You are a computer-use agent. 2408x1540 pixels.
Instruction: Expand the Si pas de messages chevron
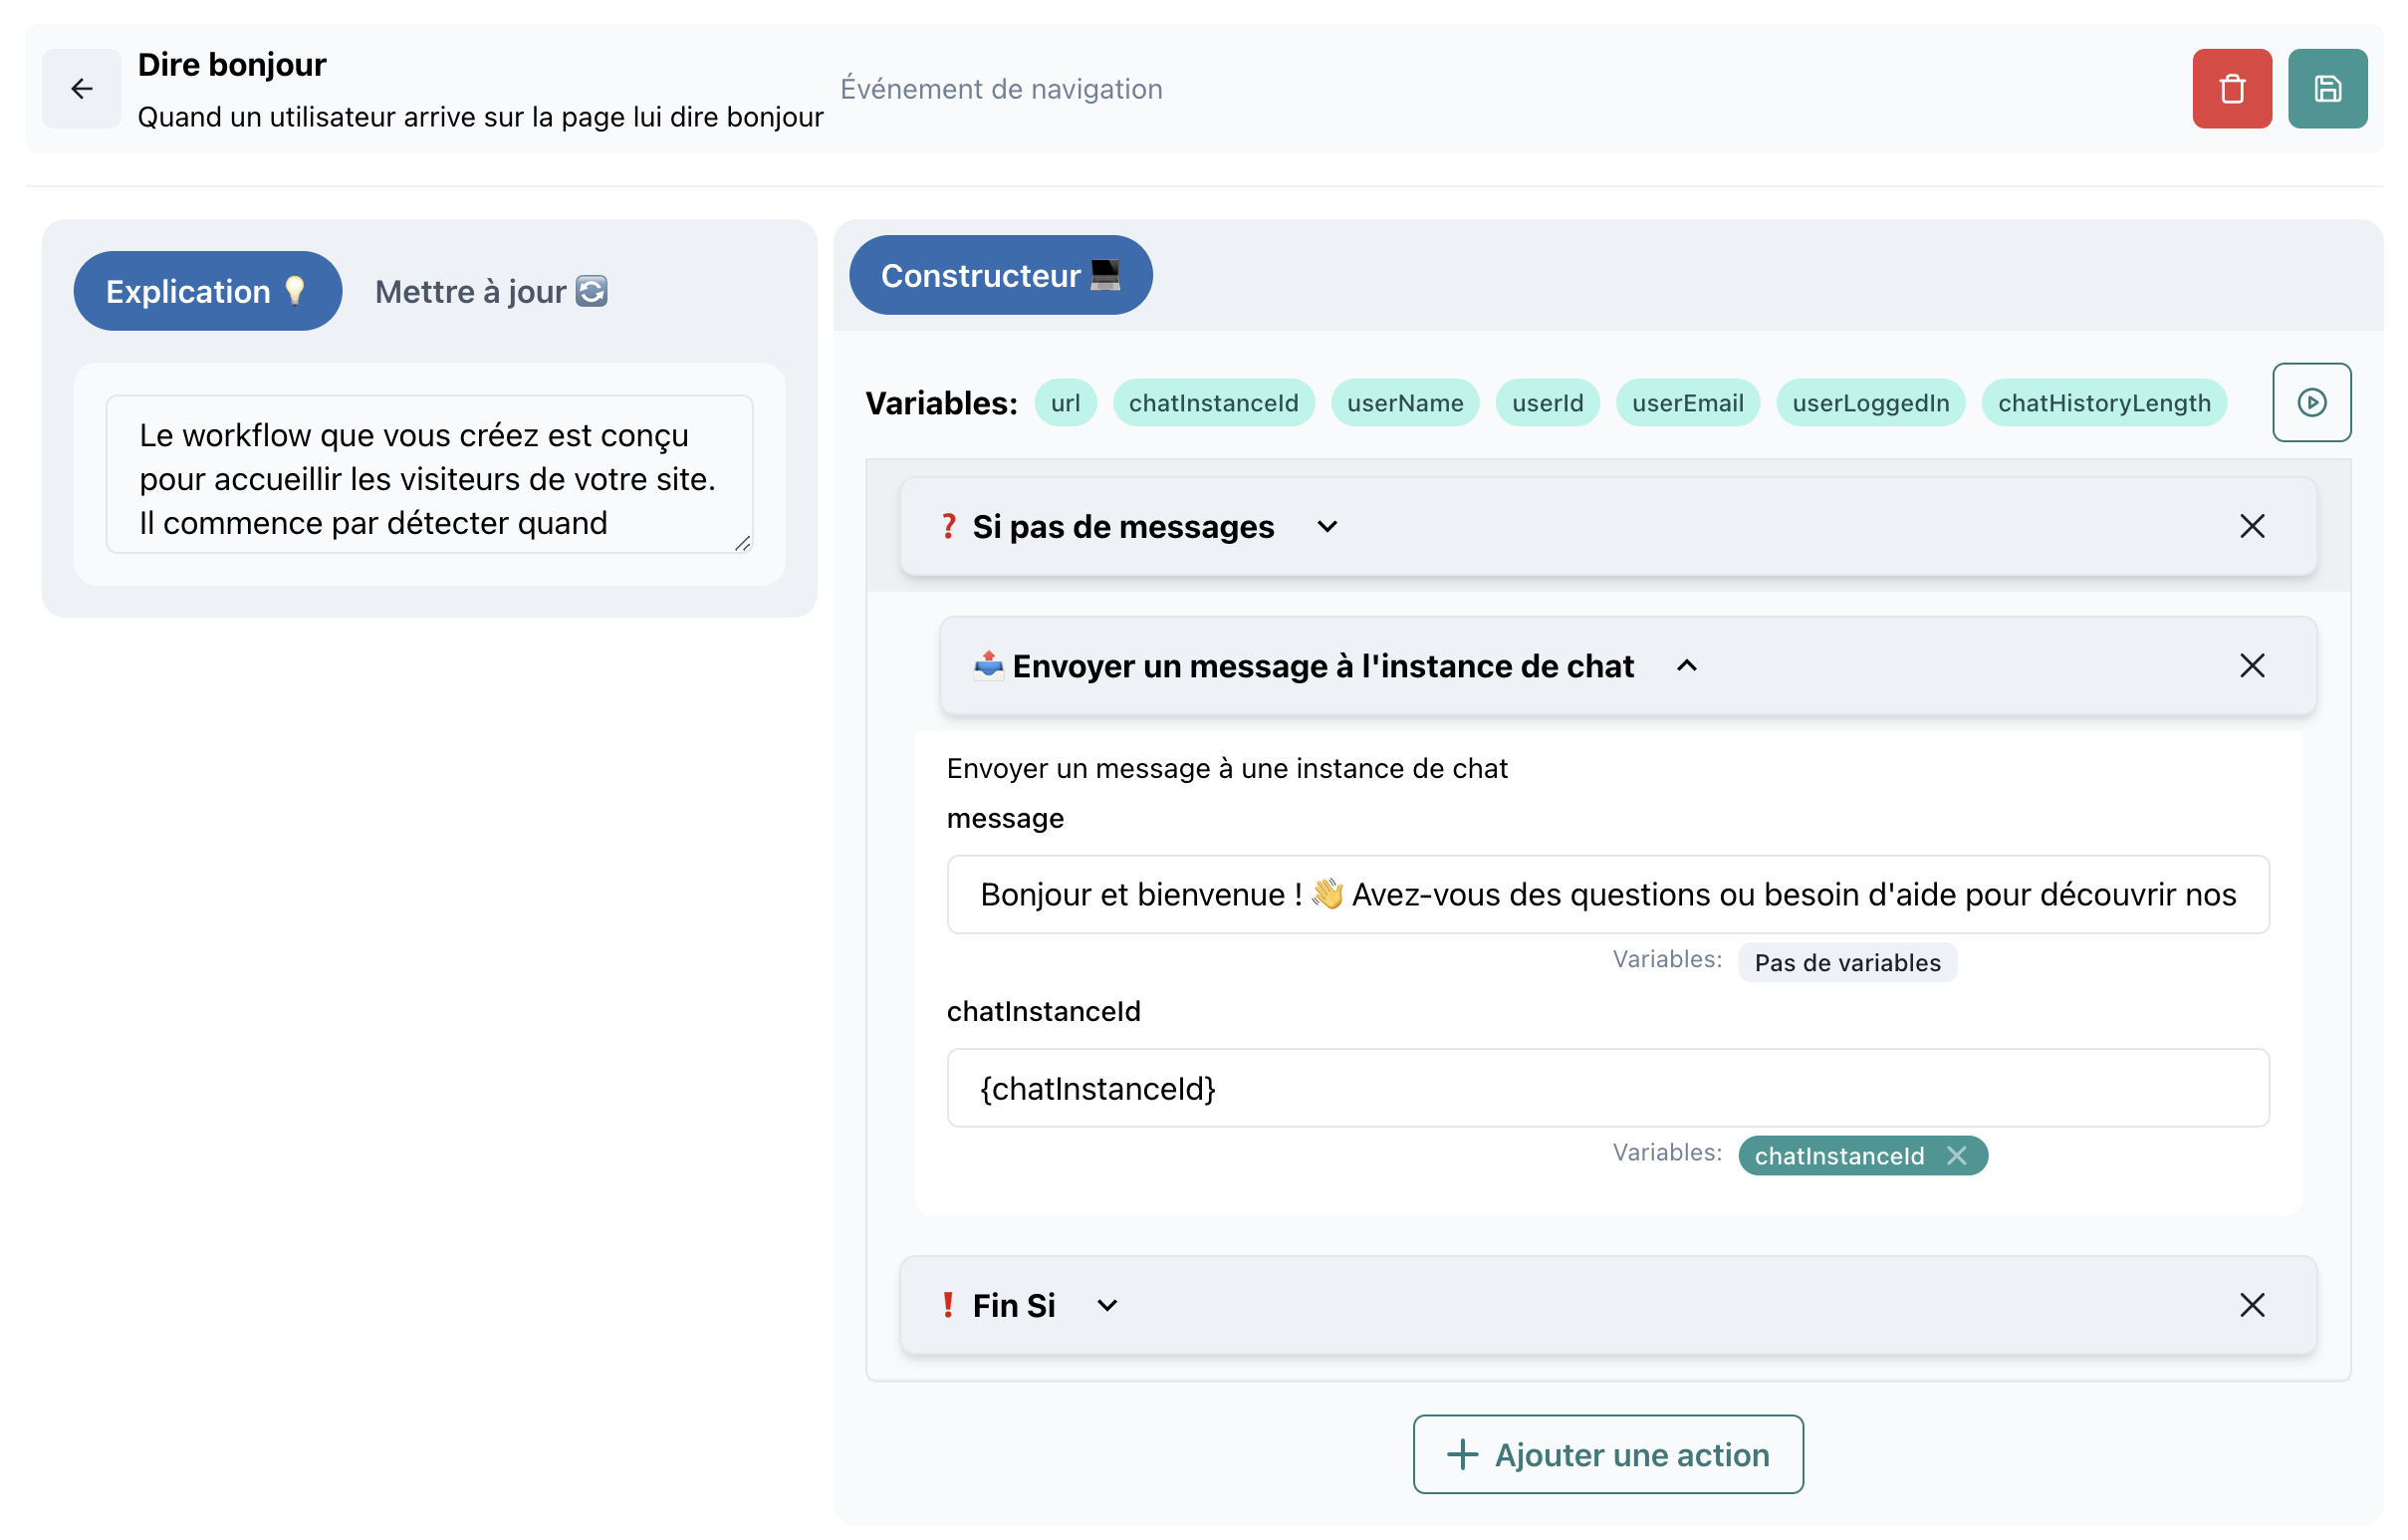click(x=1326, y=527)
